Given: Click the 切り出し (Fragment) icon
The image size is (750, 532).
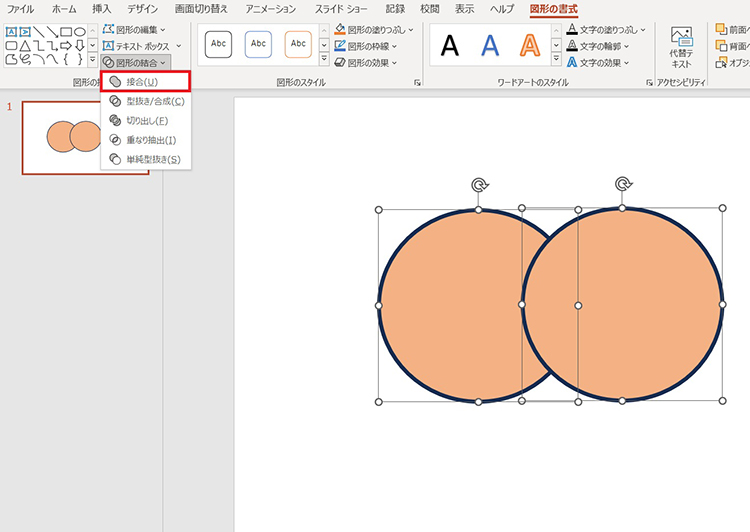Looking at the screenshot, I should [x=116, y=120].
